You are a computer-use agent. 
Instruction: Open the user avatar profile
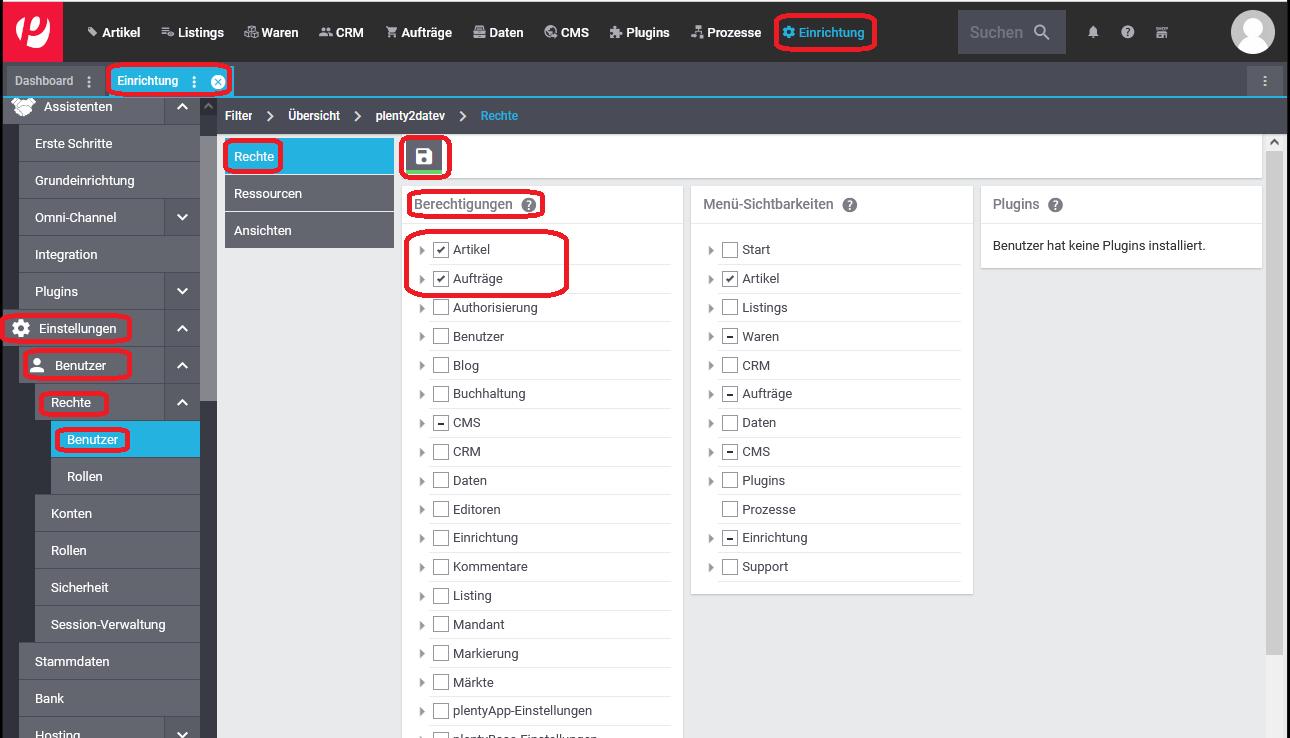1252,32
